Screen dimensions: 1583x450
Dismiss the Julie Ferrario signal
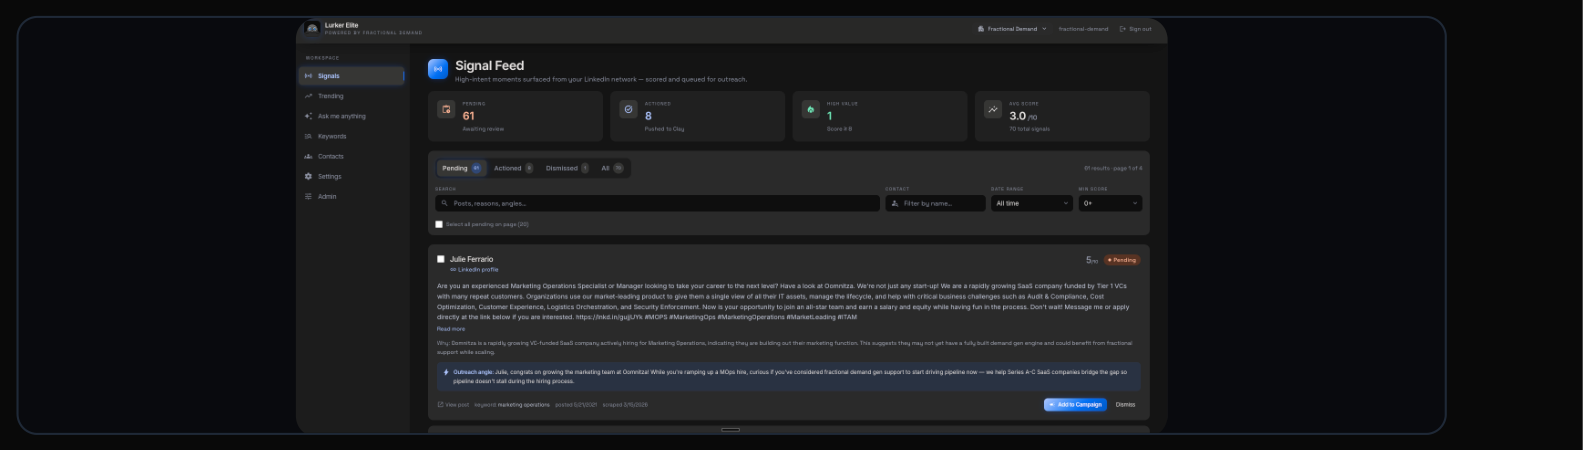(x=1125, y=405)
